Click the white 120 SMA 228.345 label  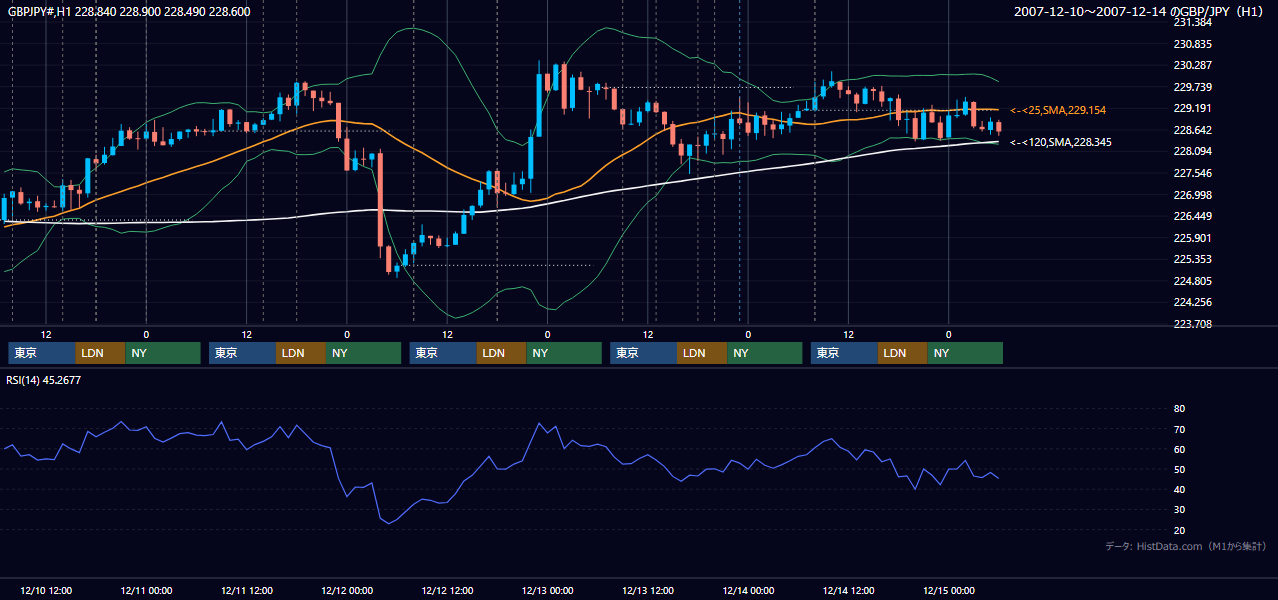pyautogui.click(x=1061, y=143)
